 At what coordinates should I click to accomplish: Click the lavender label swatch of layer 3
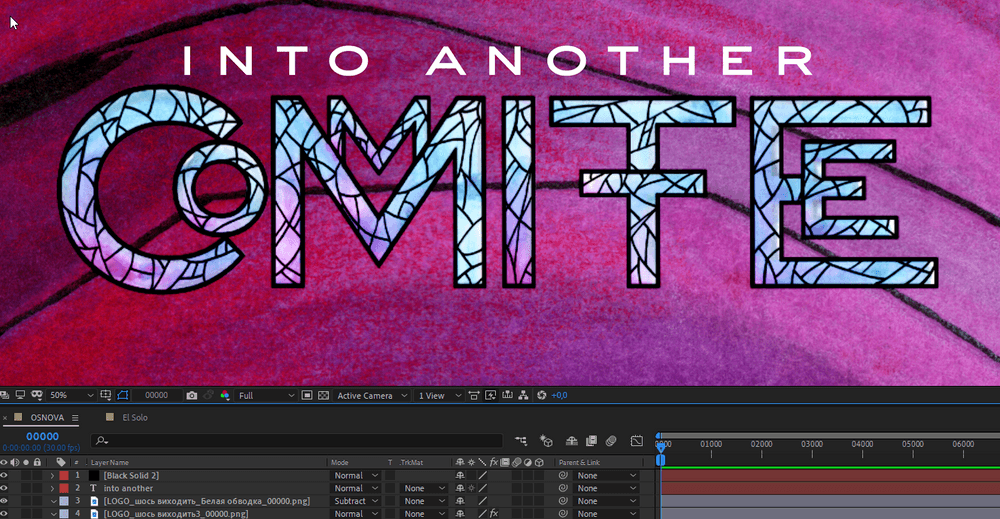[x=64, y=501]
